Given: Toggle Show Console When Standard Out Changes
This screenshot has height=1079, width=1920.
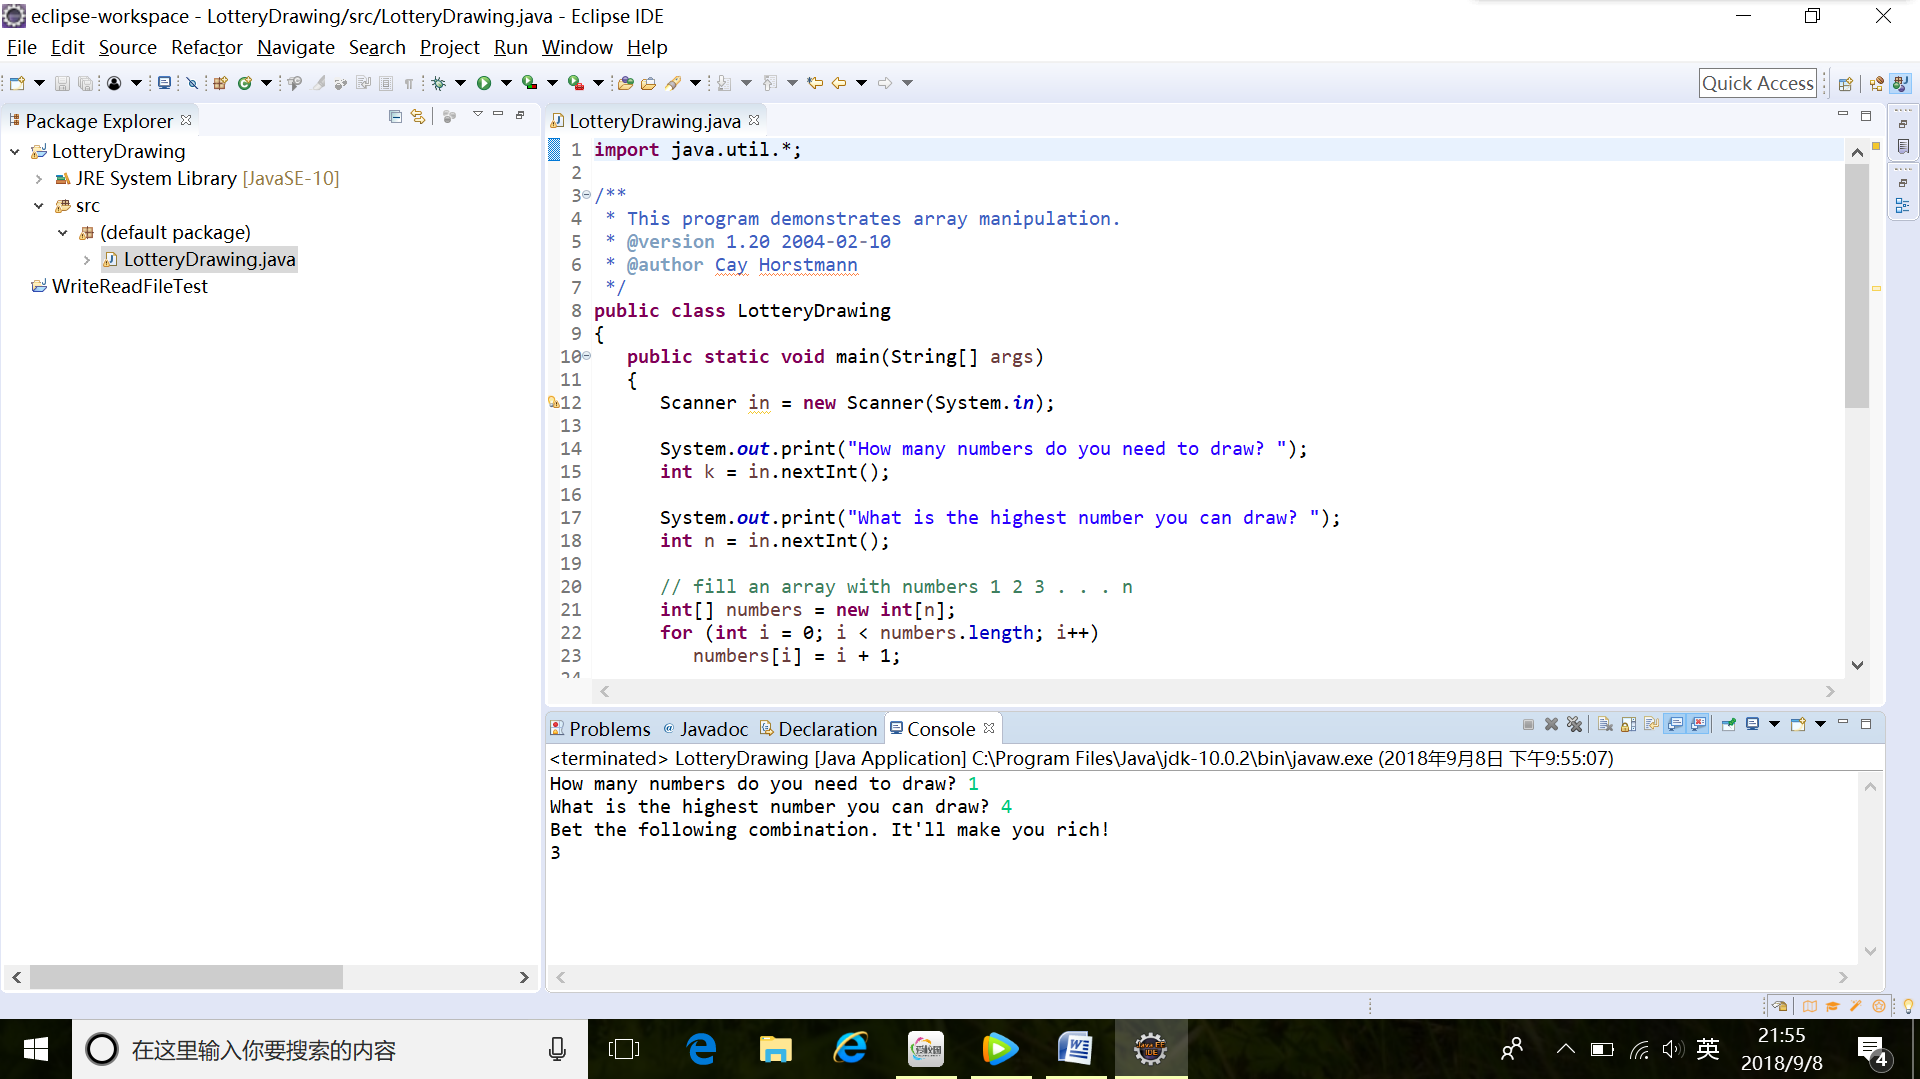Looking at the screenshot, I should (x=1675, y=724).
